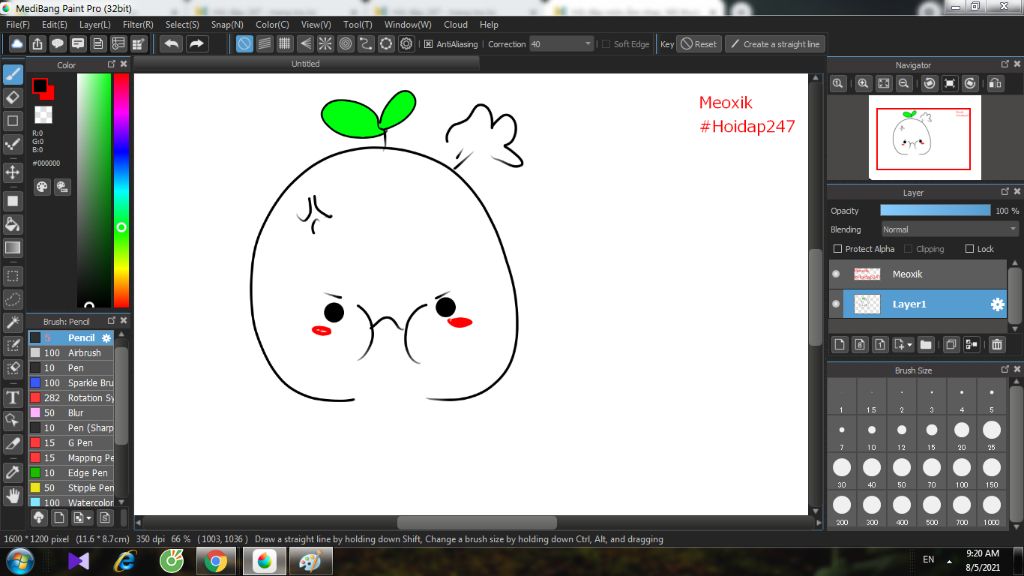
Task: Toggle the AntiAliasing checkbox
Action: point(428,44)
